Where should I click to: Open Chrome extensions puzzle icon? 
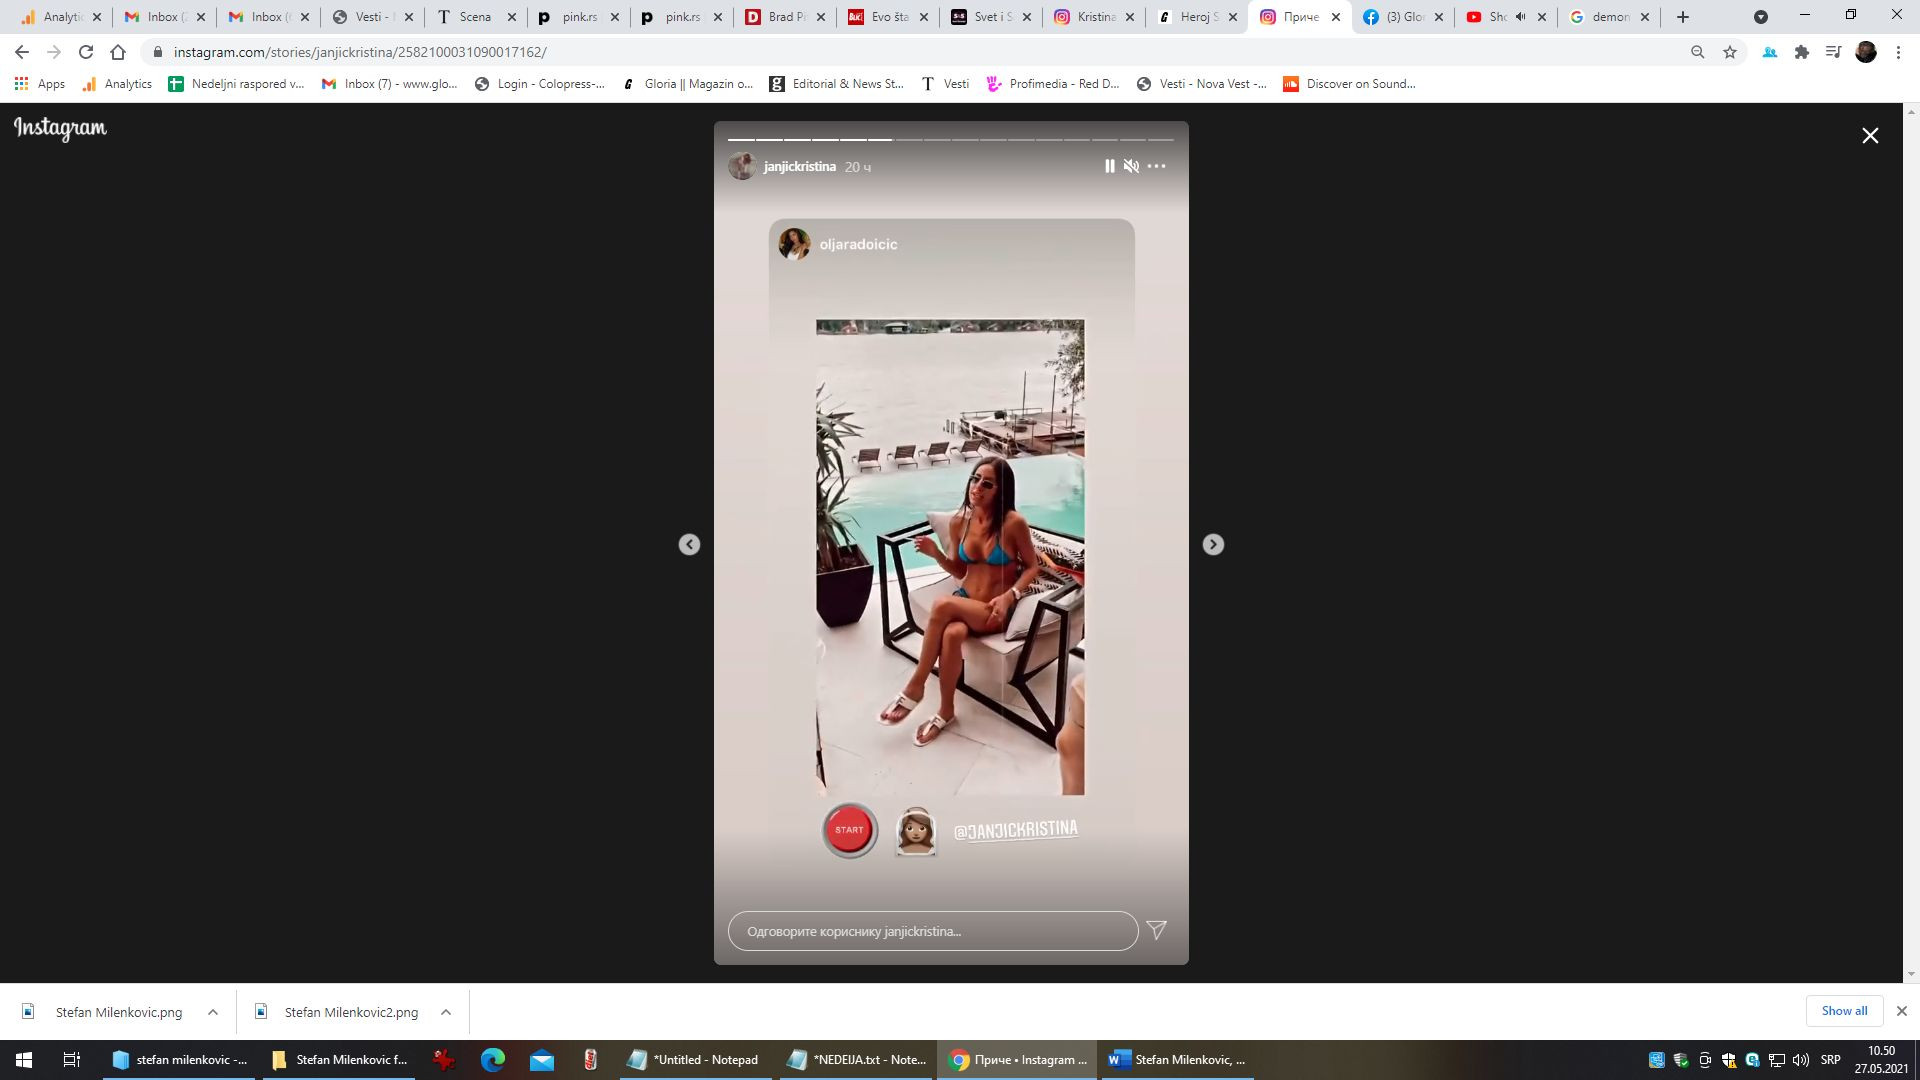1802,52
